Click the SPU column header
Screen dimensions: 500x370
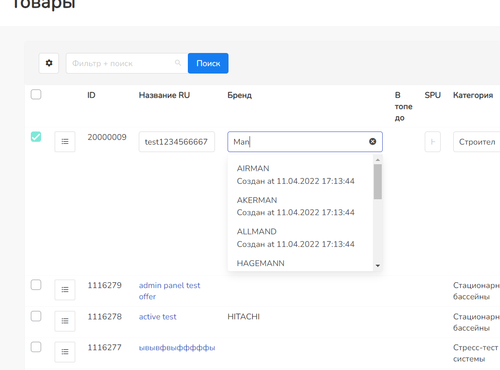tap(433, 95)
